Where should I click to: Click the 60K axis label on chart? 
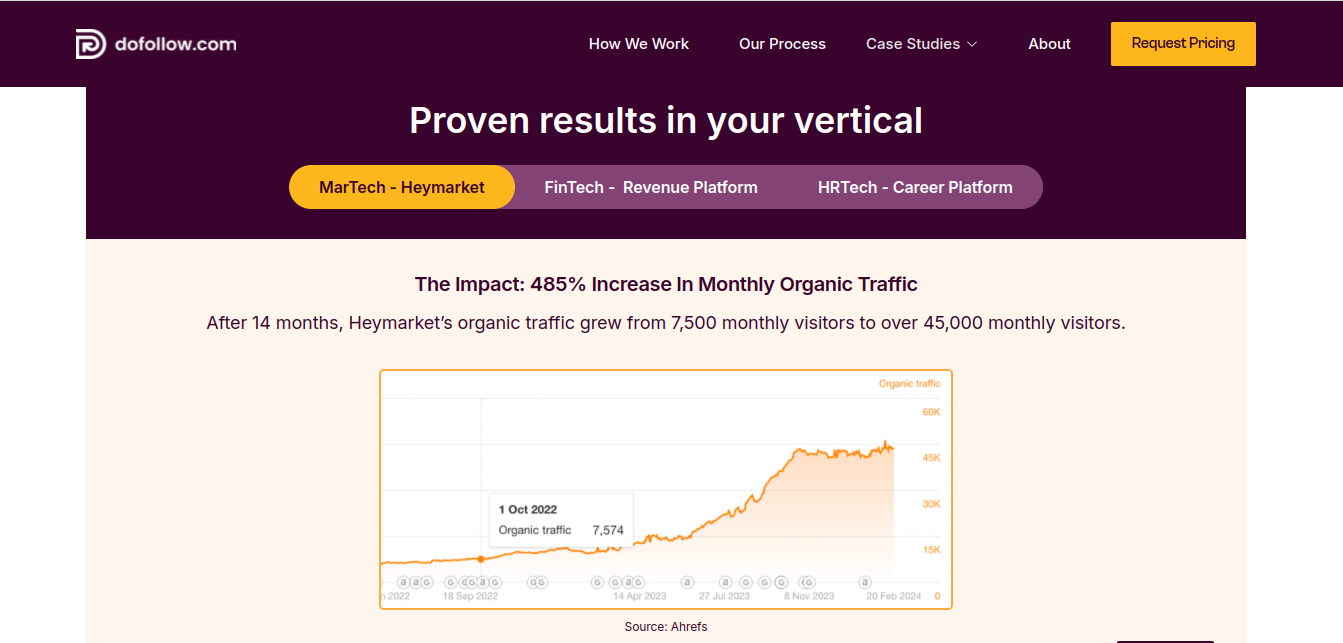[931, 412]
